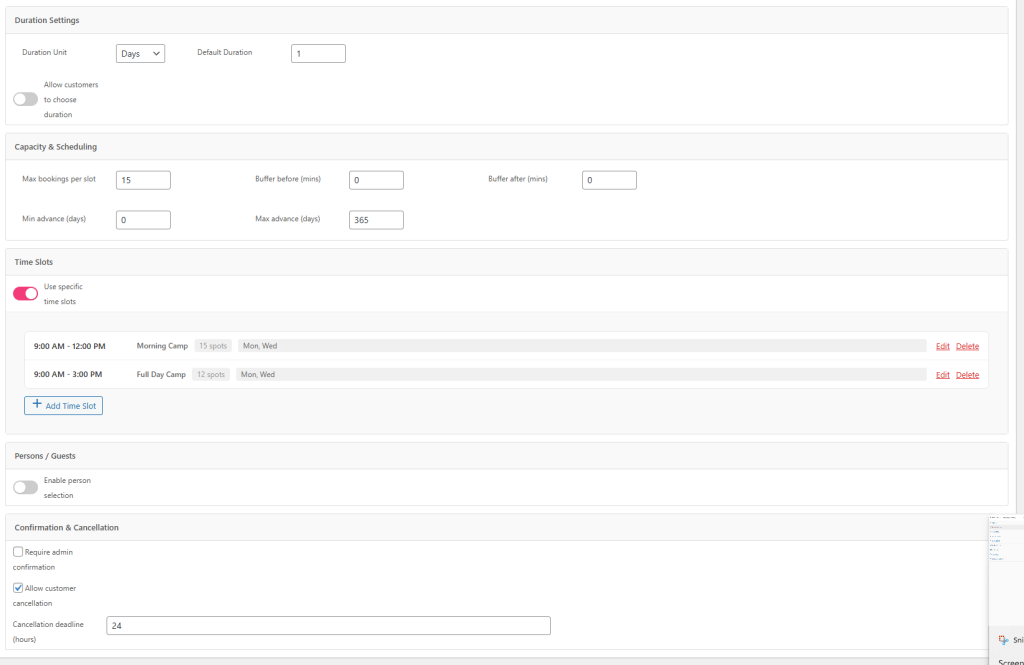Click the plus icon on Add Time Slot

click(37, 405)
